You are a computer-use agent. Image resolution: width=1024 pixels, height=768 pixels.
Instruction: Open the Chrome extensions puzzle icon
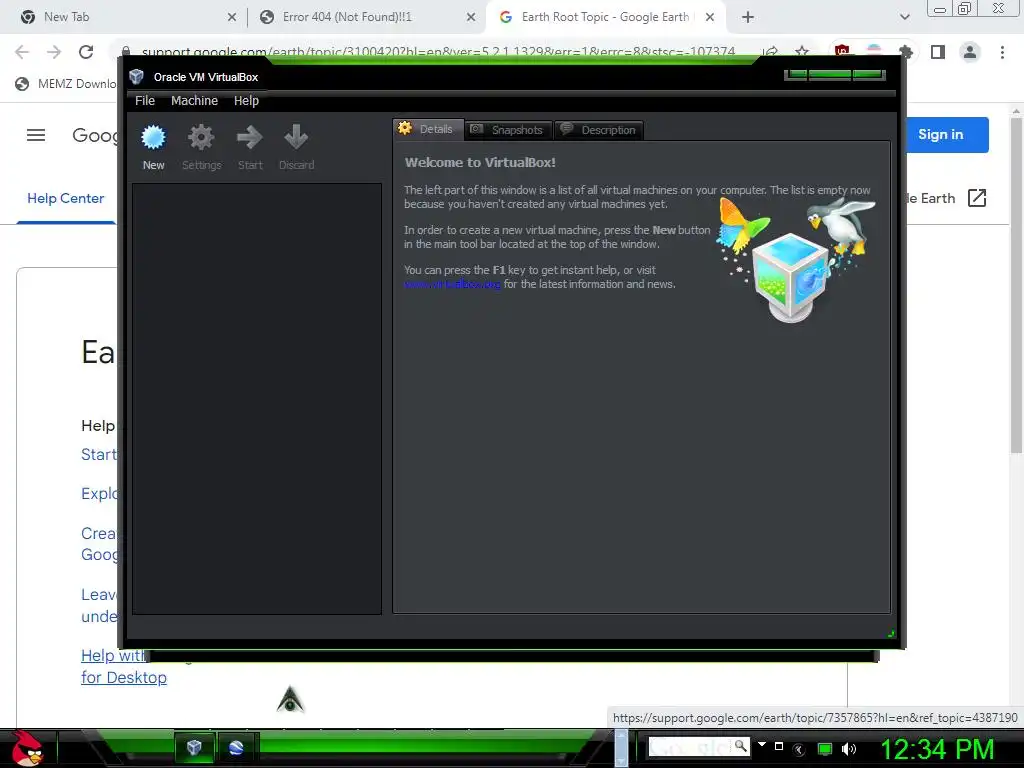click(x=905, y=52)
